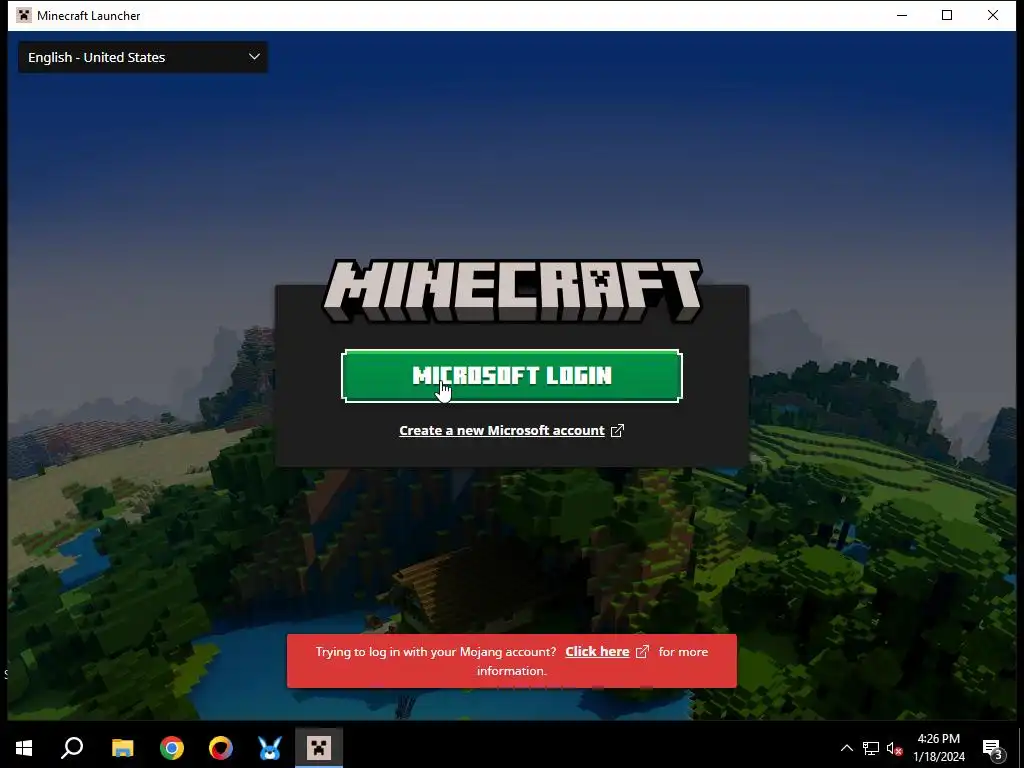This screenshot has width=1024, height=768.
Task: Open the blue rabbit app in taskbar
Action: pos(270,748)
